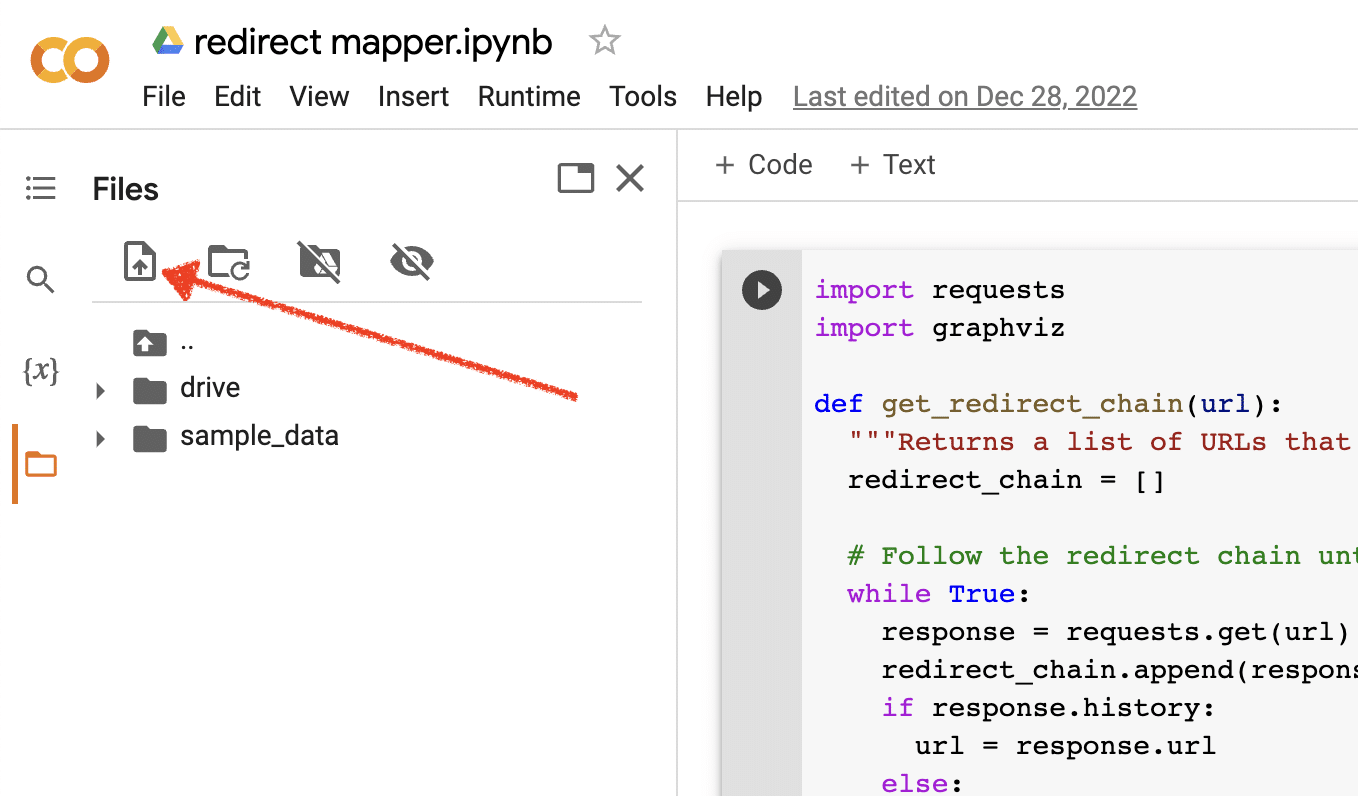
Task: Star the redirect mapper notebook
Action: pyautogui.click(x=604, y=42)
